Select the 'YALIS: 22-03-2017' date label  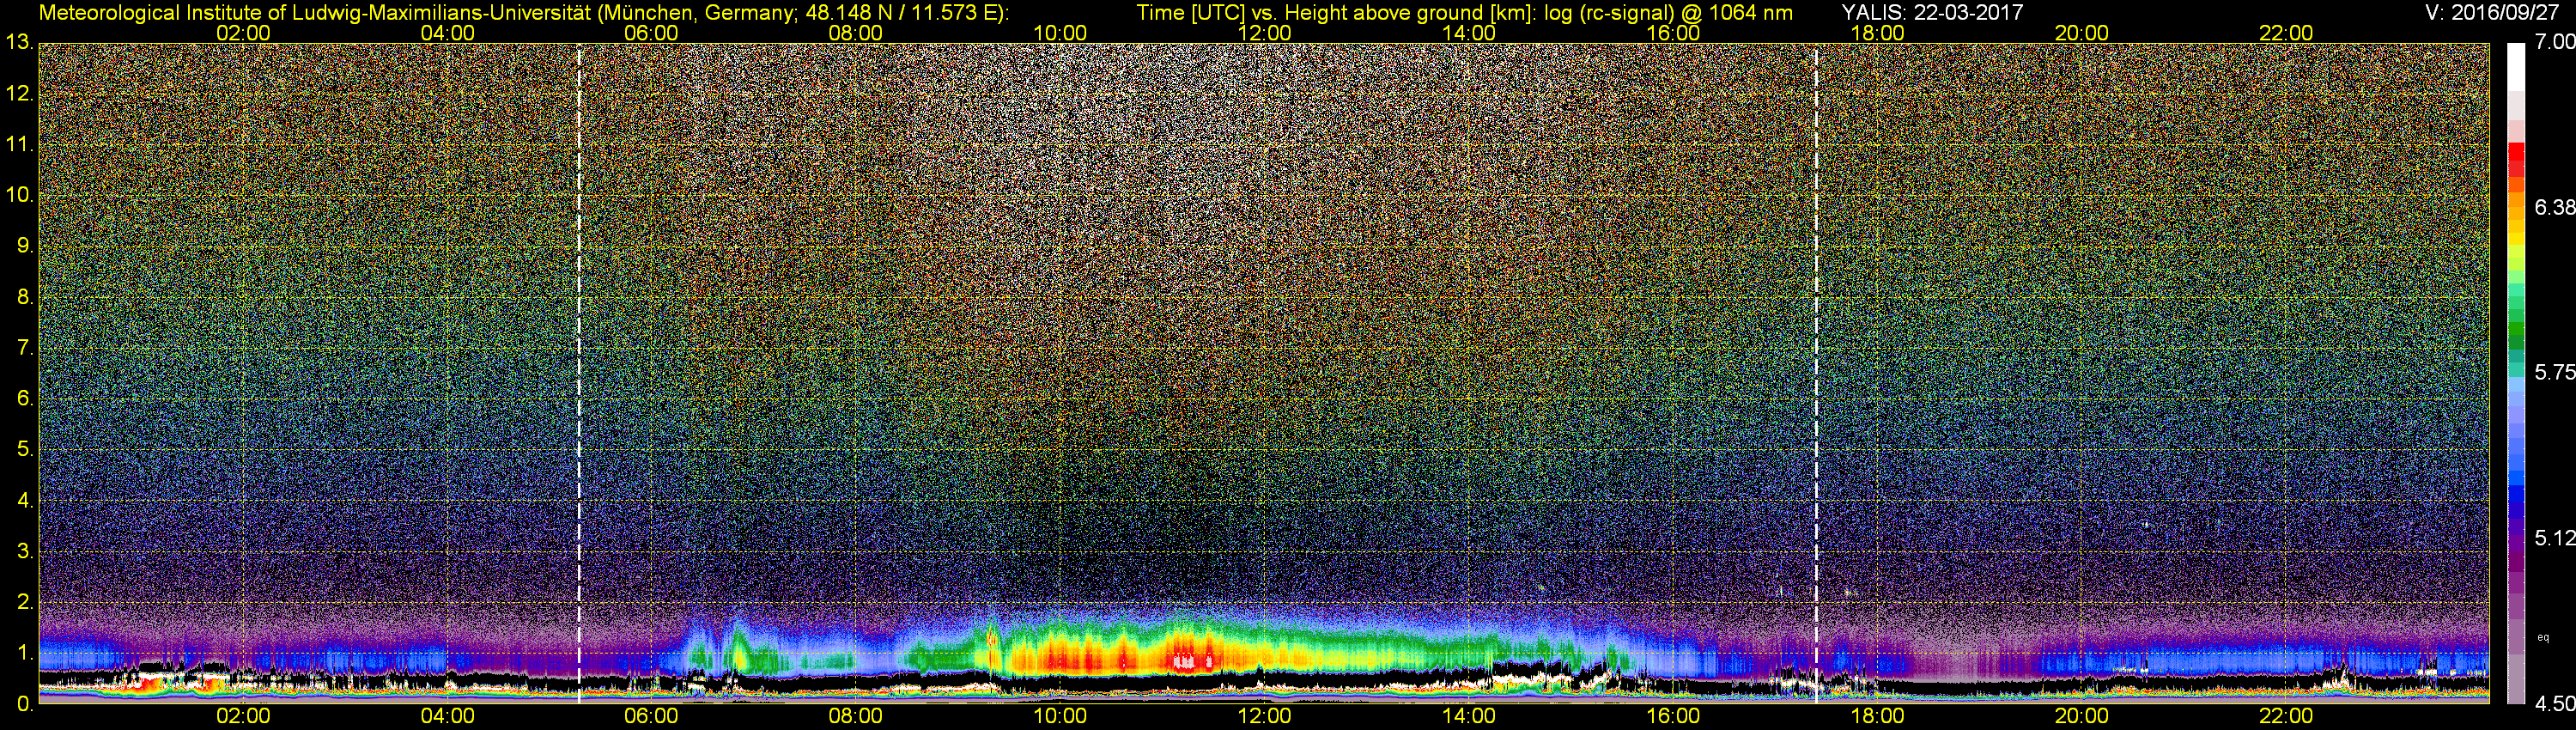point(1933,12)
